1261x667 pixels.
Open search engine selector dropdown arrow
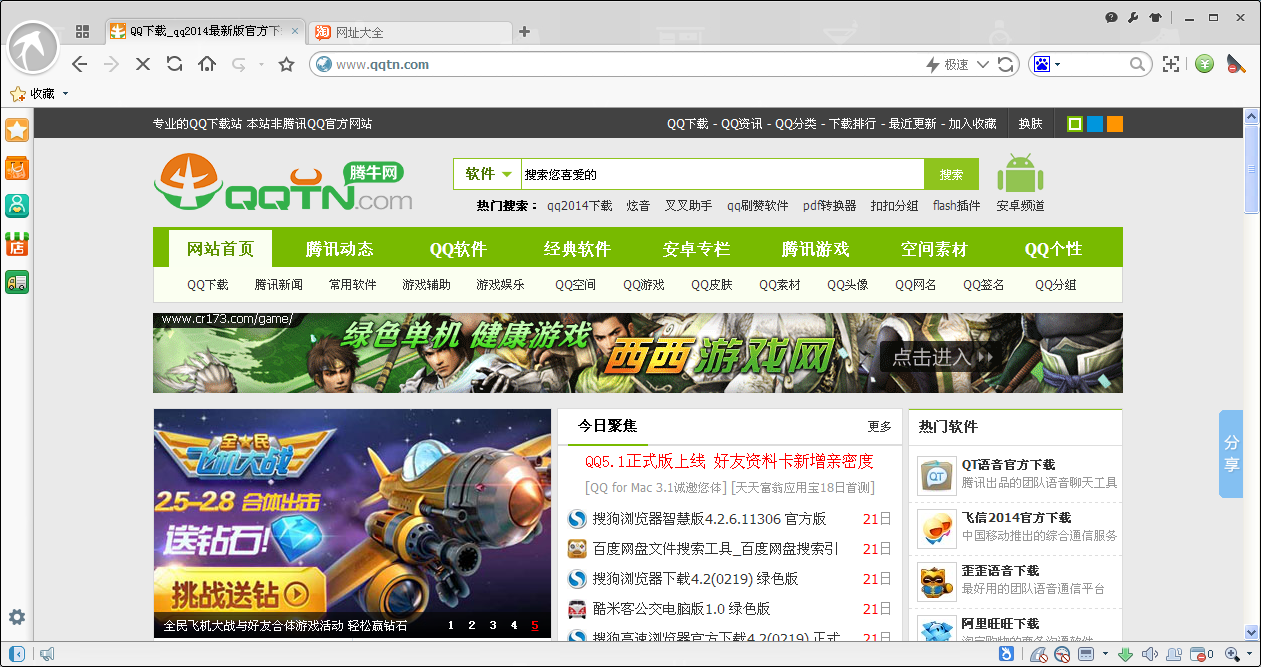(x=1057, y=64)
